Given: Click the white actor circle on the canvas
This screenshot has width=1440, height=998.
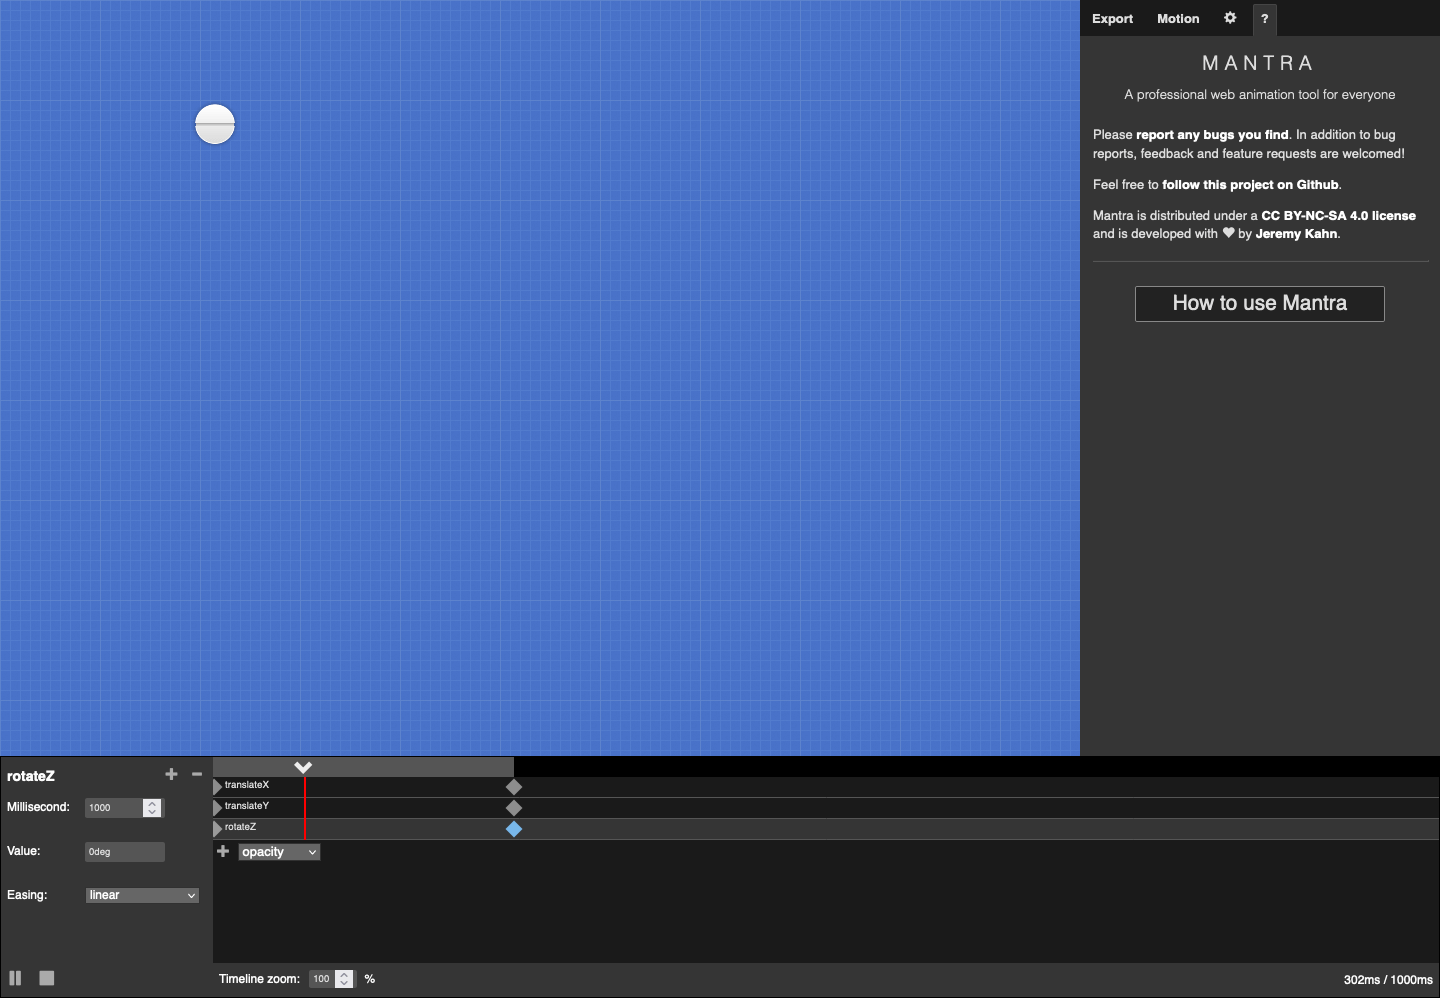Looking at the screenshot, I should [x=215, y=124].
